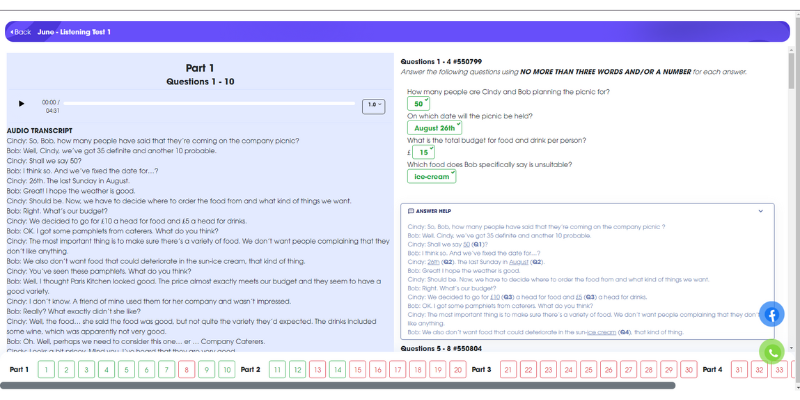Screen dimensions: 800x400
Task: Tap the green phone call icon
Action: coord(772,352)
